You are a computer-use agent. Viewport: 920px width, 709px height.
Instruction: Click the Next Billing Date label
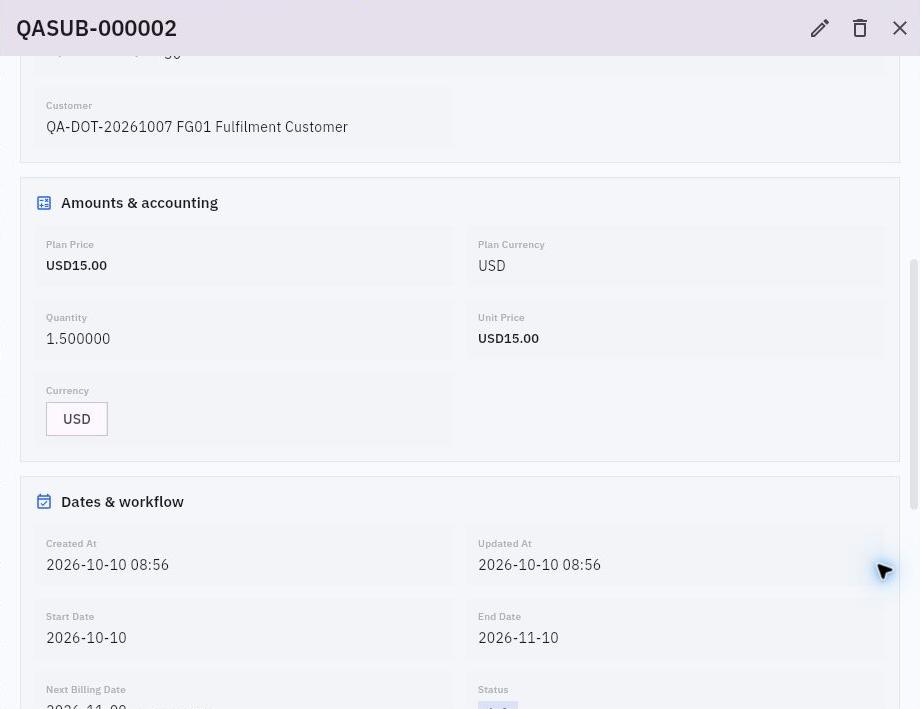(86, 690)
